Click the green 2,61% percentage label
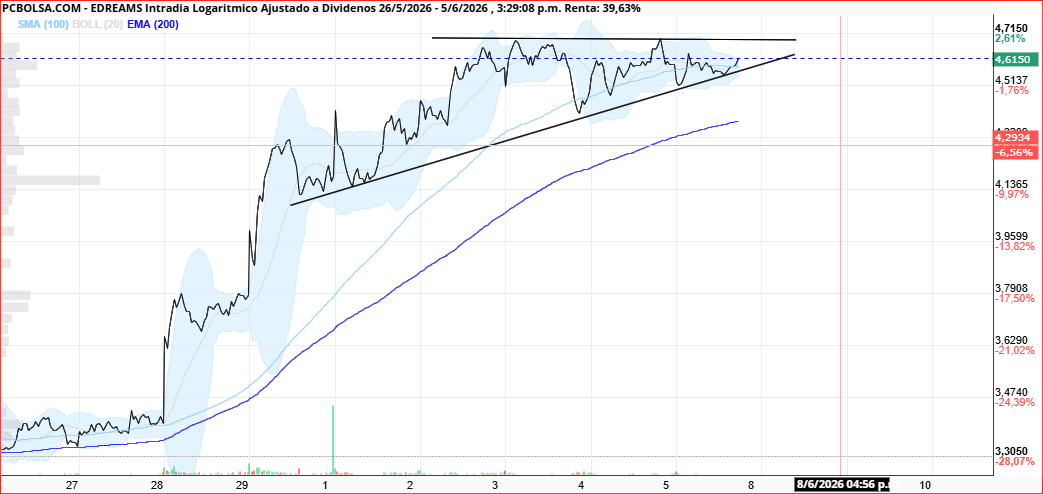Screen dimensions: 1043x494 1010,39
